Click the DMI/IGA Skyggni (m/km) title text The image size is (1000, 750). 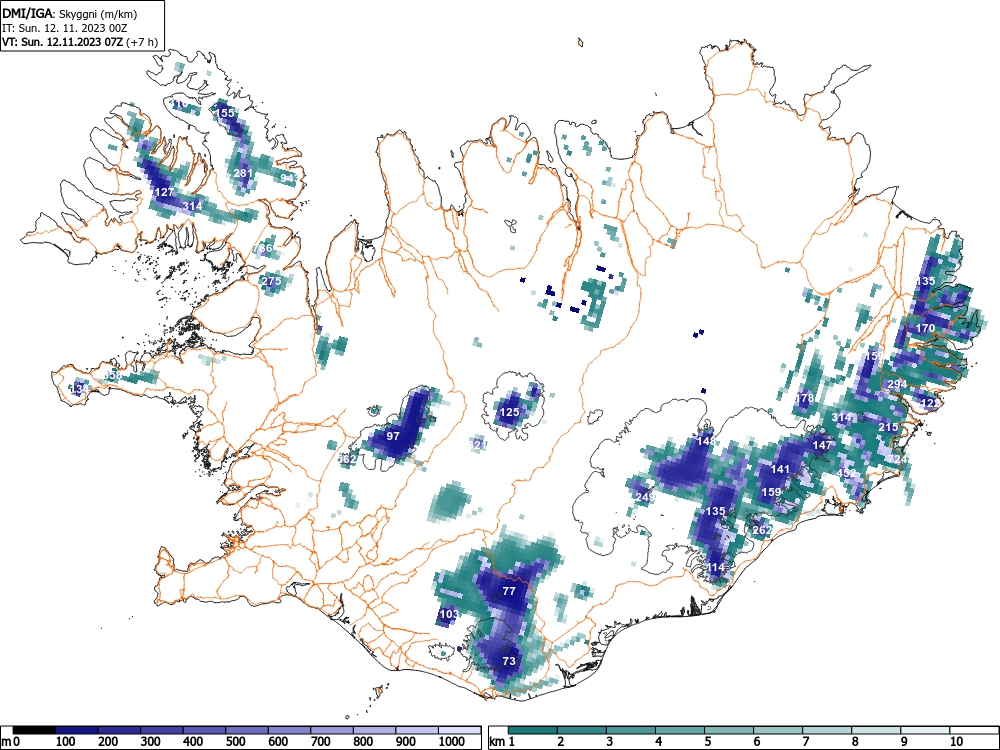coord(70,13)
